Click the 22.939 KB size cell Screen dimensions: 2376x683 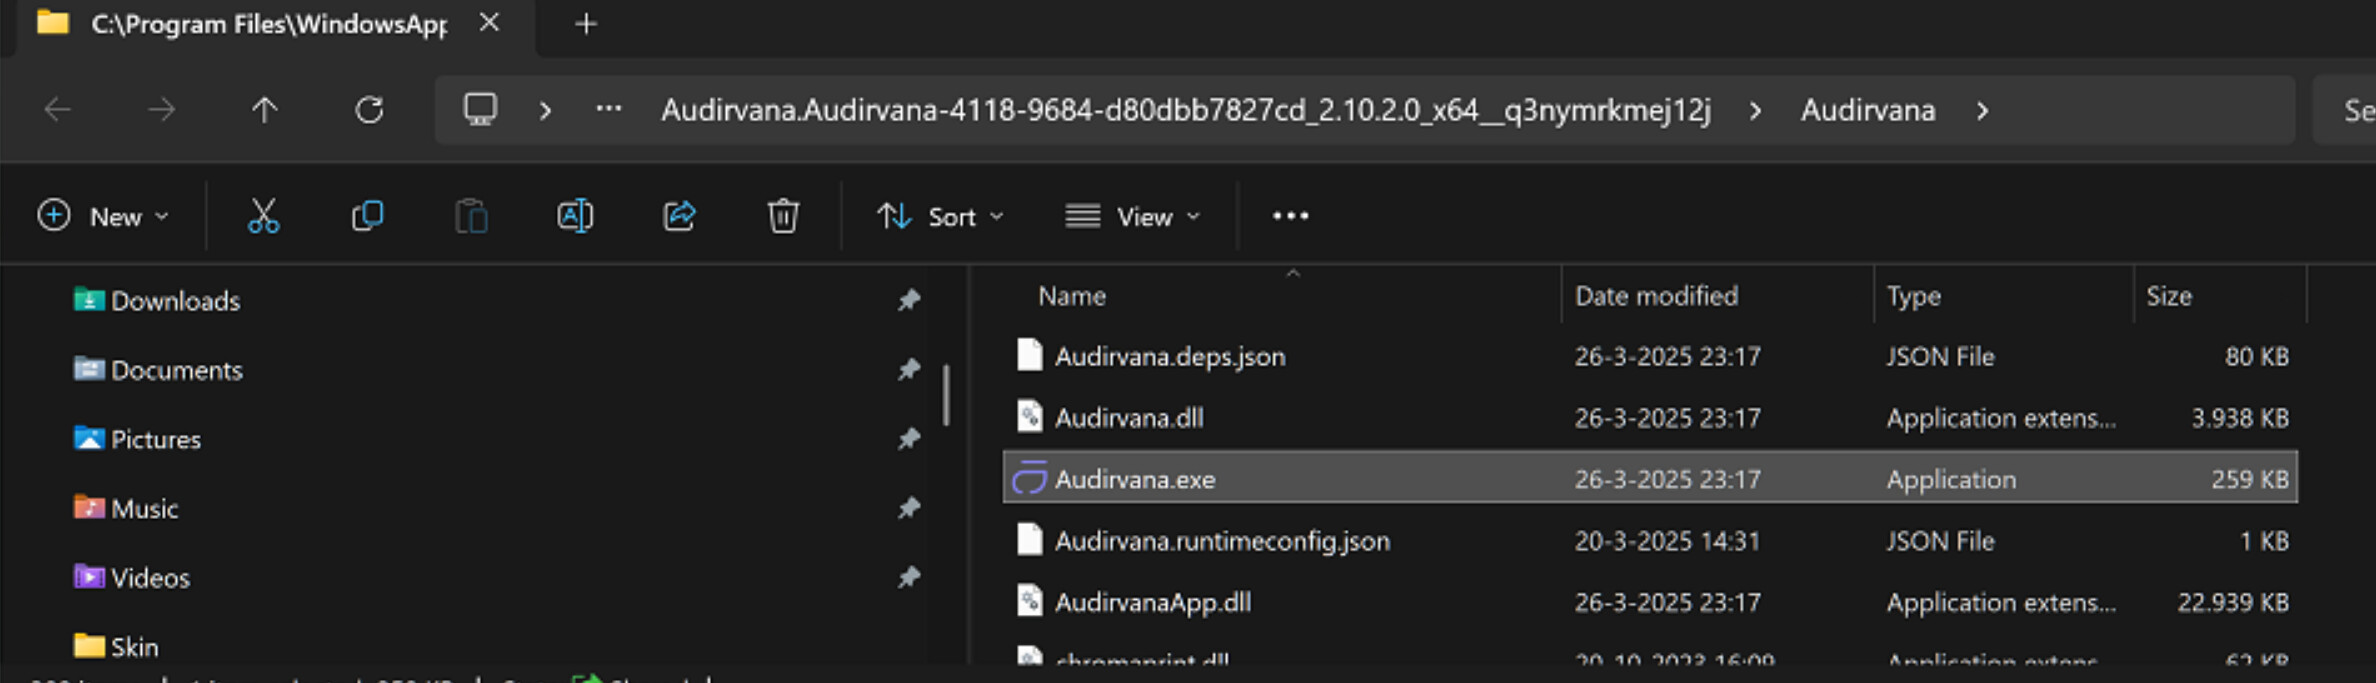pyautogui.click(x=2233, y=602)
